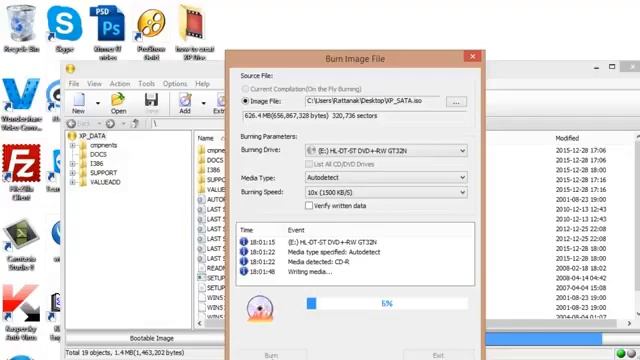Click the Bootable Image status label
The height and width of the screenshot is (360, 640).
pos(151,338)
